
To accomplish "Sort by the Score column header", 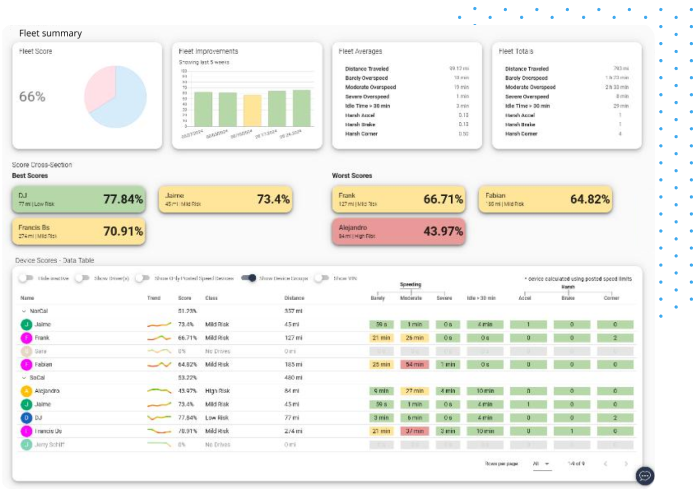I will (183, 298).
